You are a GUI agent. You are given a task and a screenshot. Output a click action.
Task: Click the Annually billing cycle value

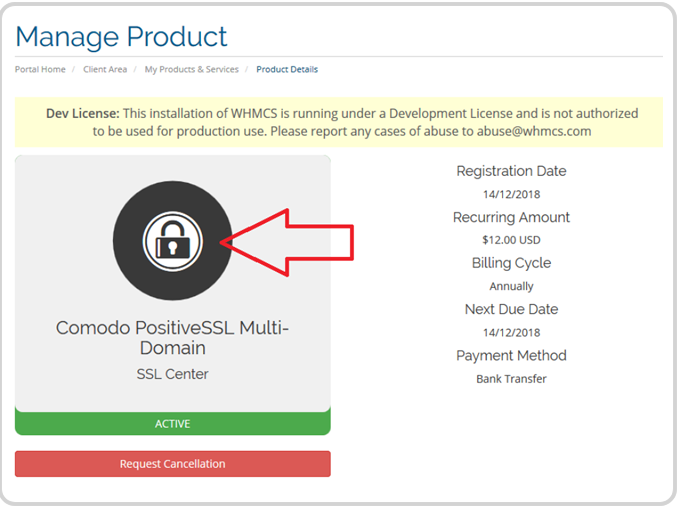click(x=511, y=286)
